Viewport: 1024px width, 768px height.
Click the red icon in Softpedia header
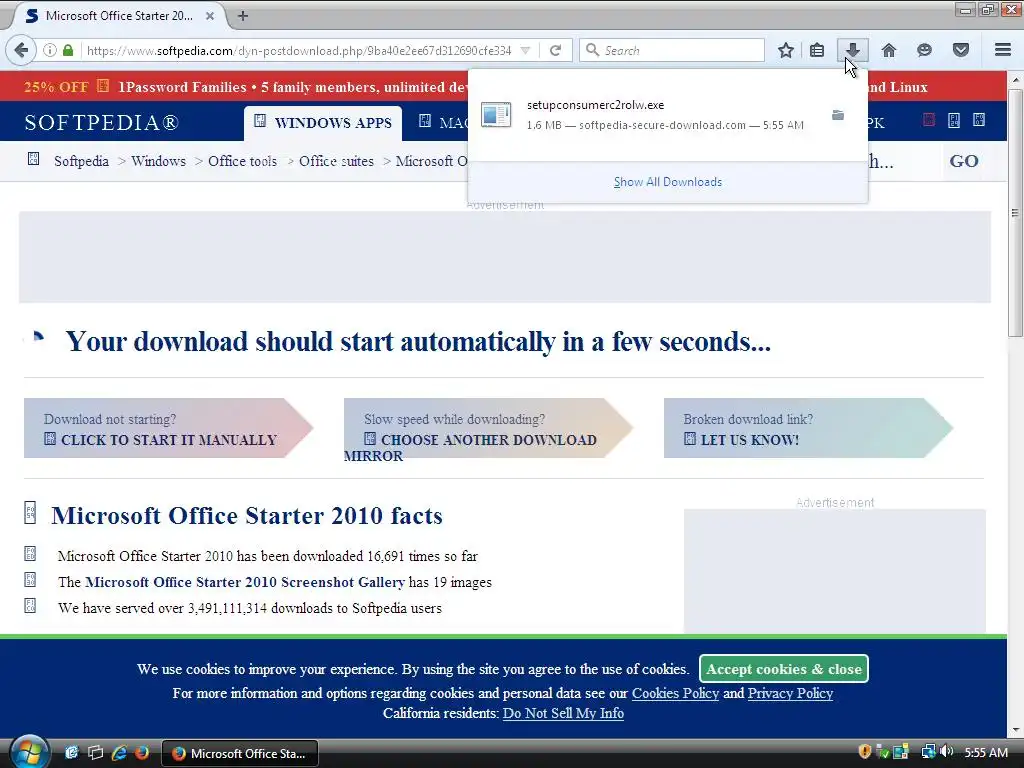[929, 120]
